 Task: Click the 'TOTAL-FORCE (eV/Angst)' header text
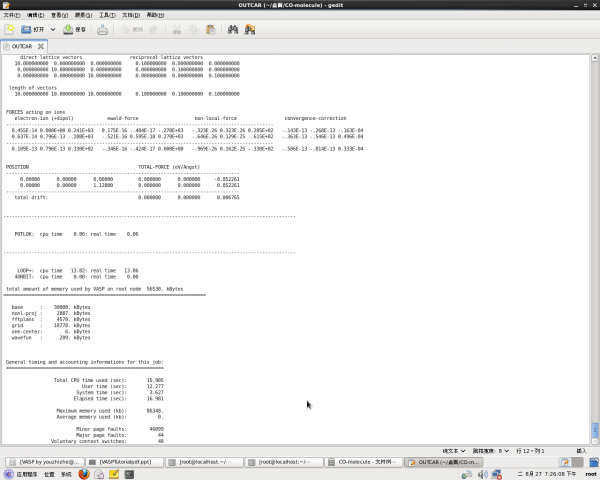pos(169,167)
